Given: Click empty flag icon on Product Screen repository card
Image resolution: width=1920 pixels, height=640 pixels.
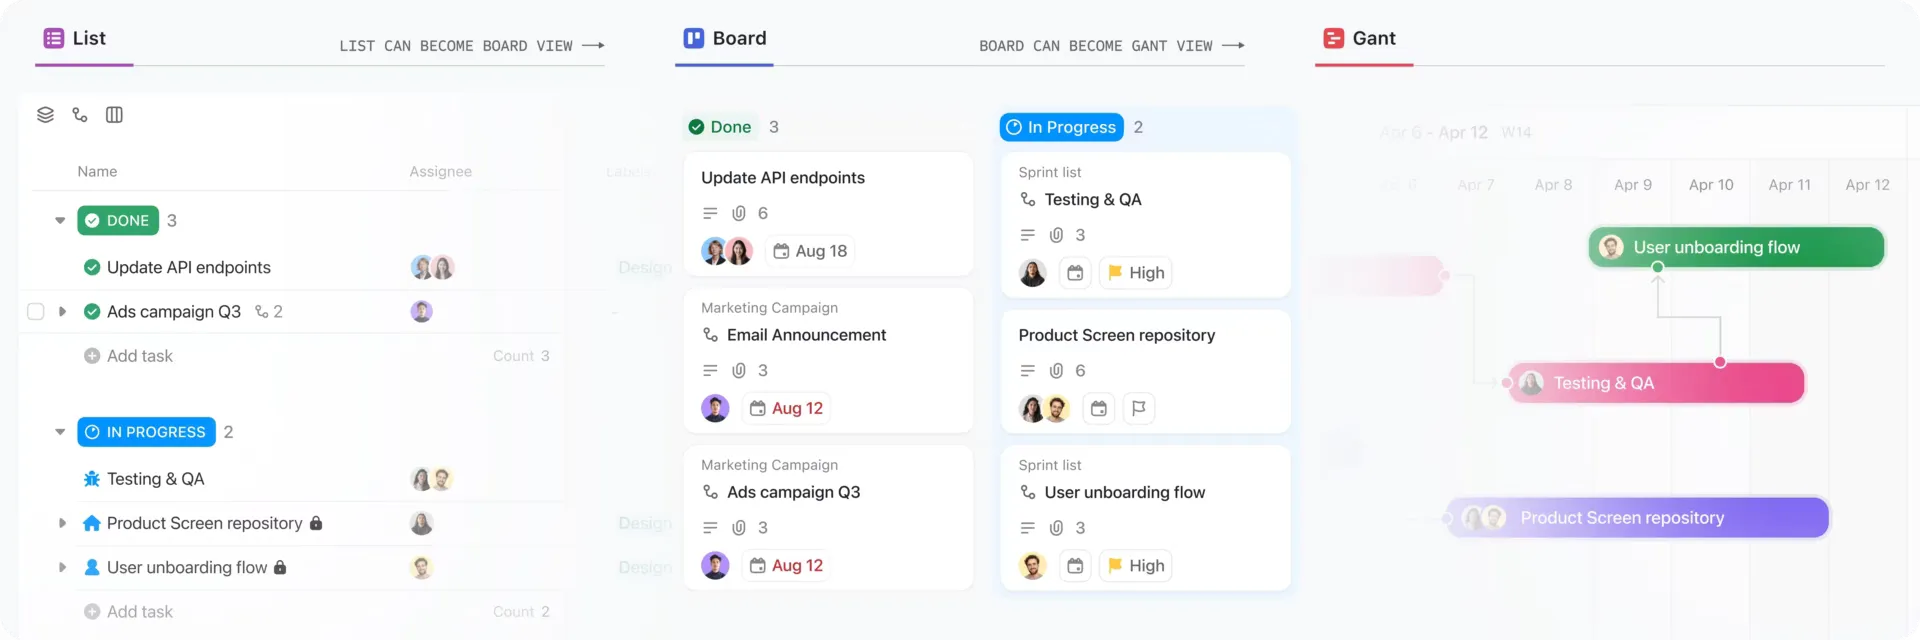Looking at the screenshot, I should pos(1138,408).
